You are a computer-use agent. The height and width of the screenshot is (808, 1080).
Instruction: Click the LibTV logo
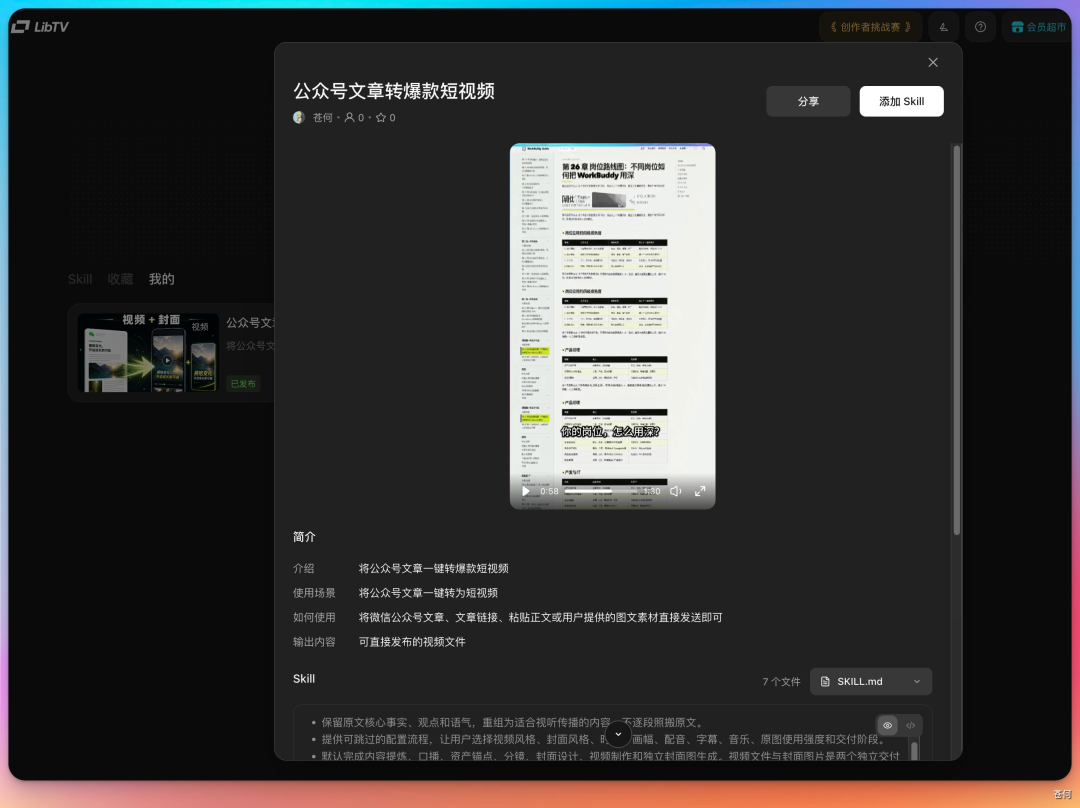click(x=40, y=27)
